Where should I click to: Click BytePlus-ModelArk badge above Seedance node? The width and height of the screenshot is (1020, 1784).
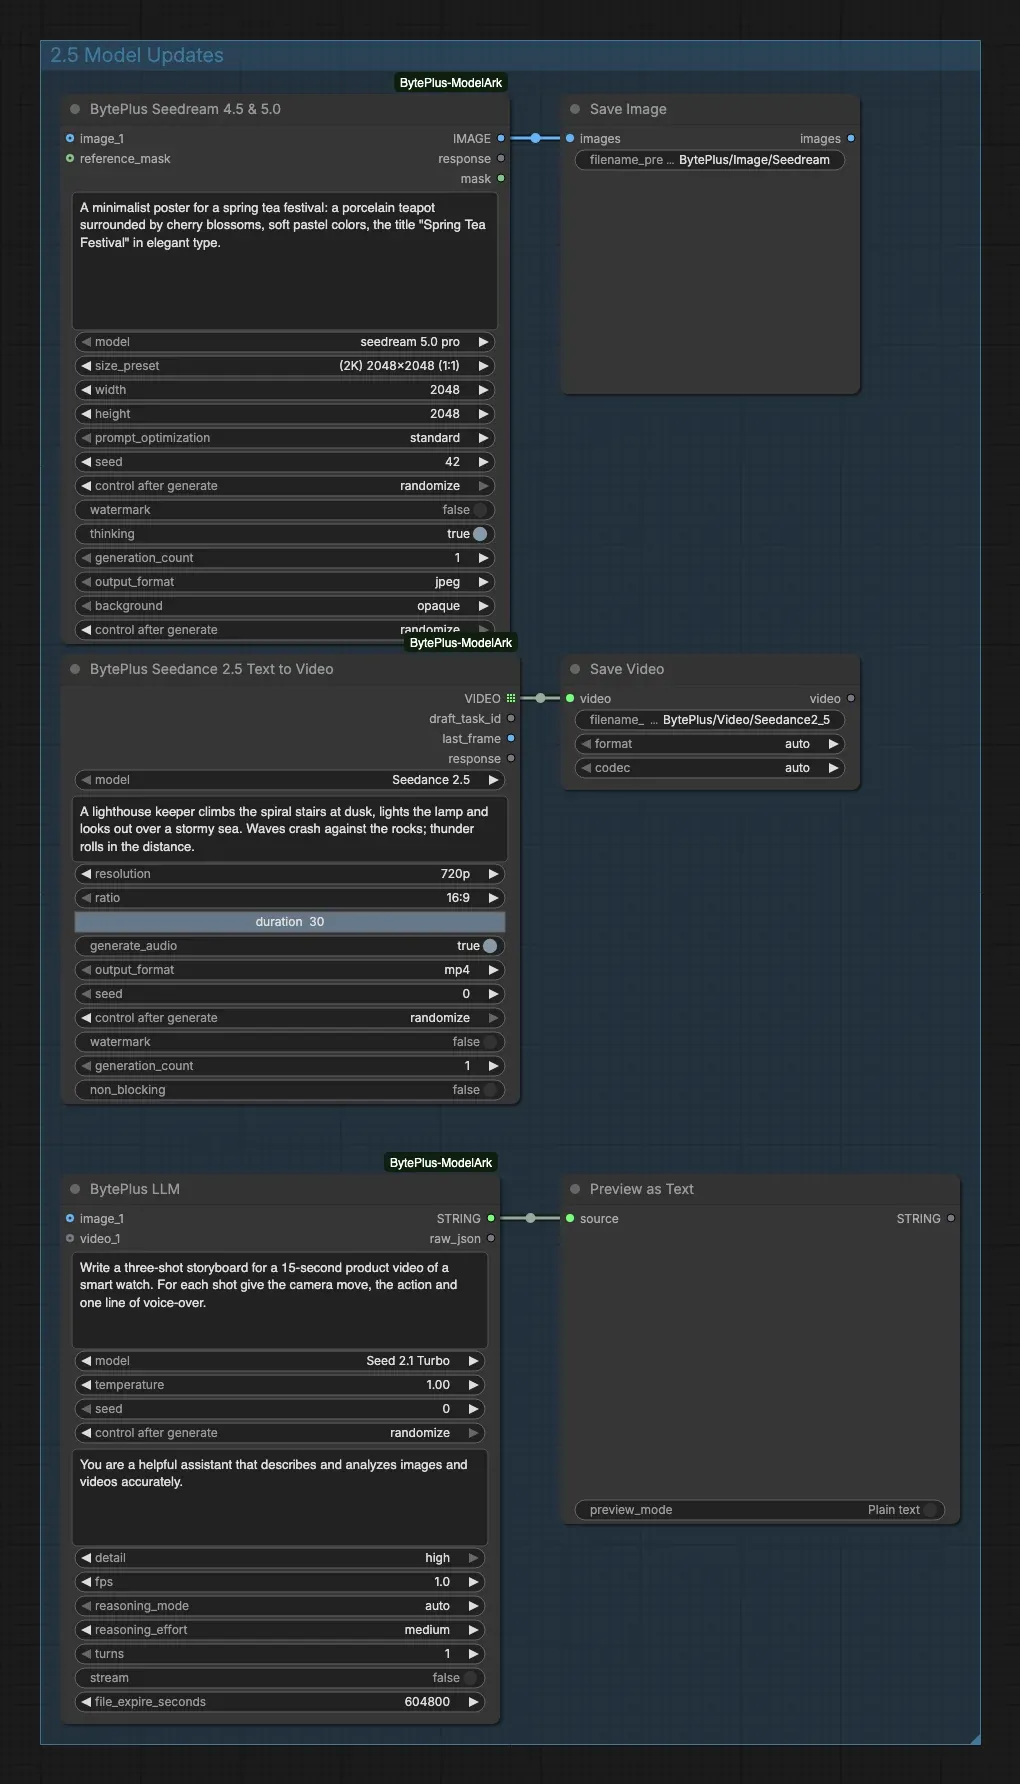tap(461, 643)
